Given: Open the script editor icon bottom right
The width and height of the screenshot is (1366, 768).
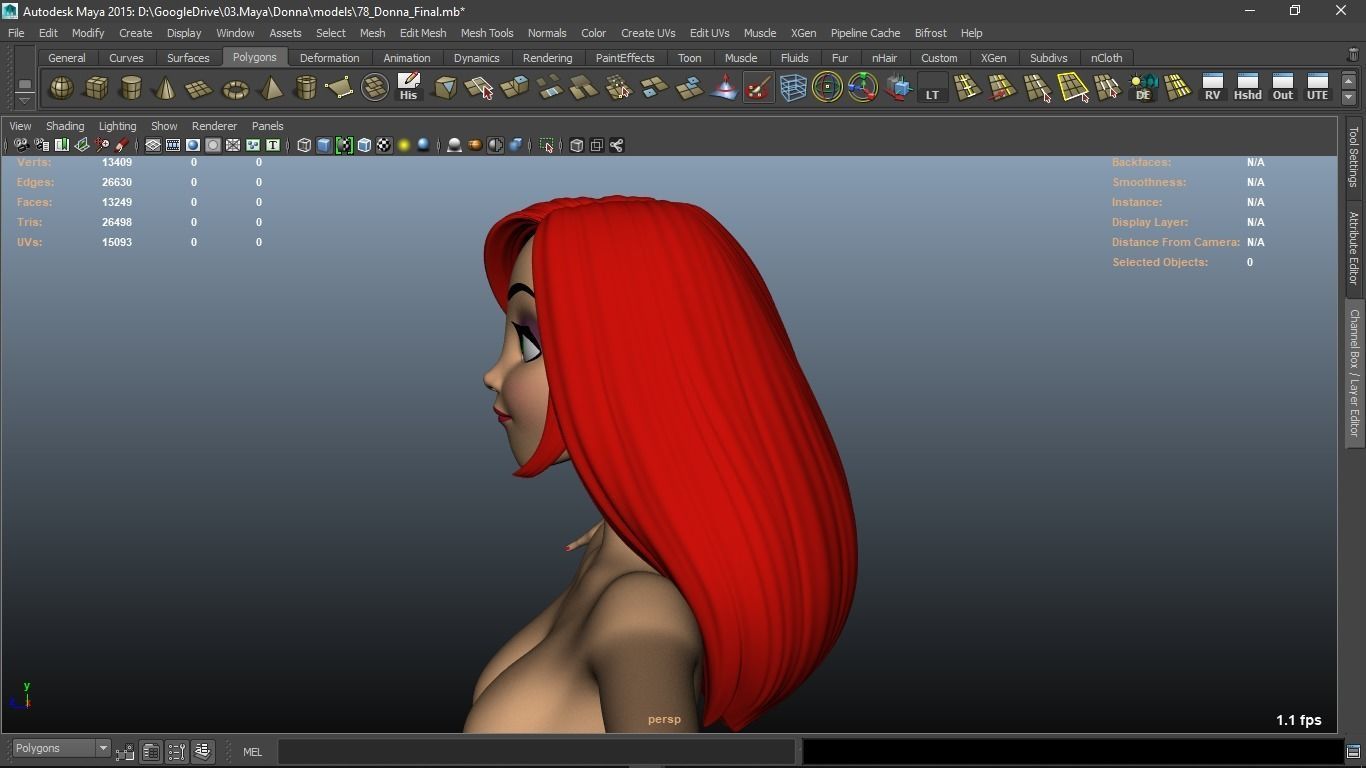Looking at the screenshot, I should [1353, 751].
